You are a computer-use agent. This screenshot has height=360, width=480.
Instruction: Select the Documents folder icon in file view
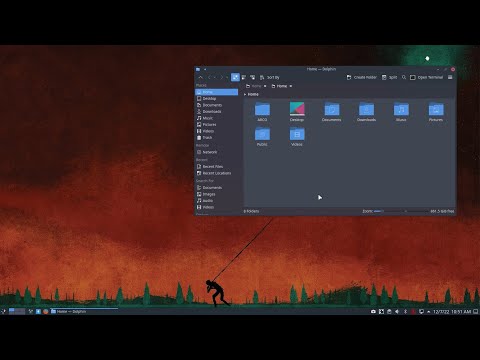tap(332, 109)
